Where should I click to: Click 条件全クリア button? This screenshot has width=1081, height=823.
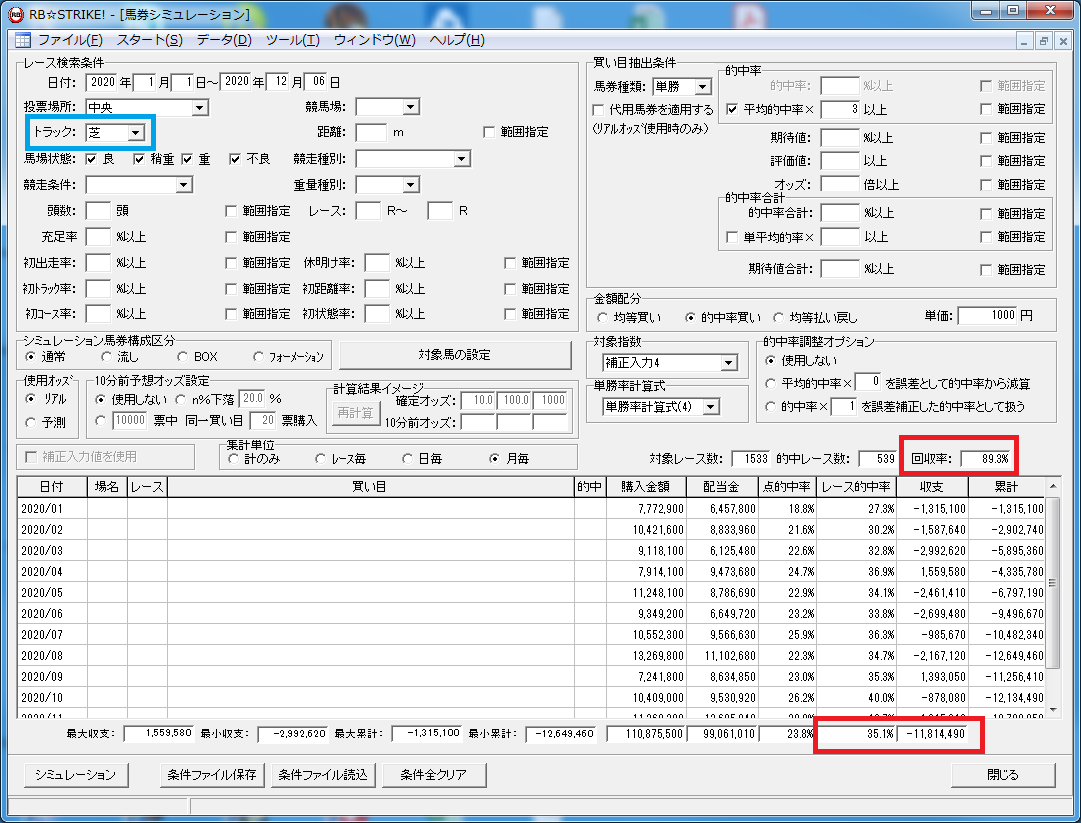[434, 775]
